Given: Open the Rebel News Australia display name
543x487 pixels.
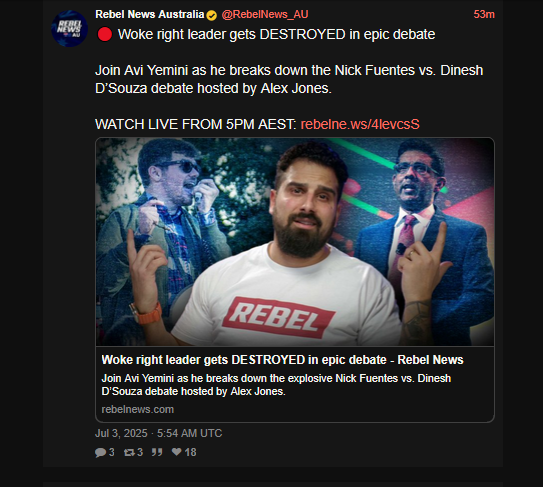Looking at the screenshot, I should tap(150, 15).
